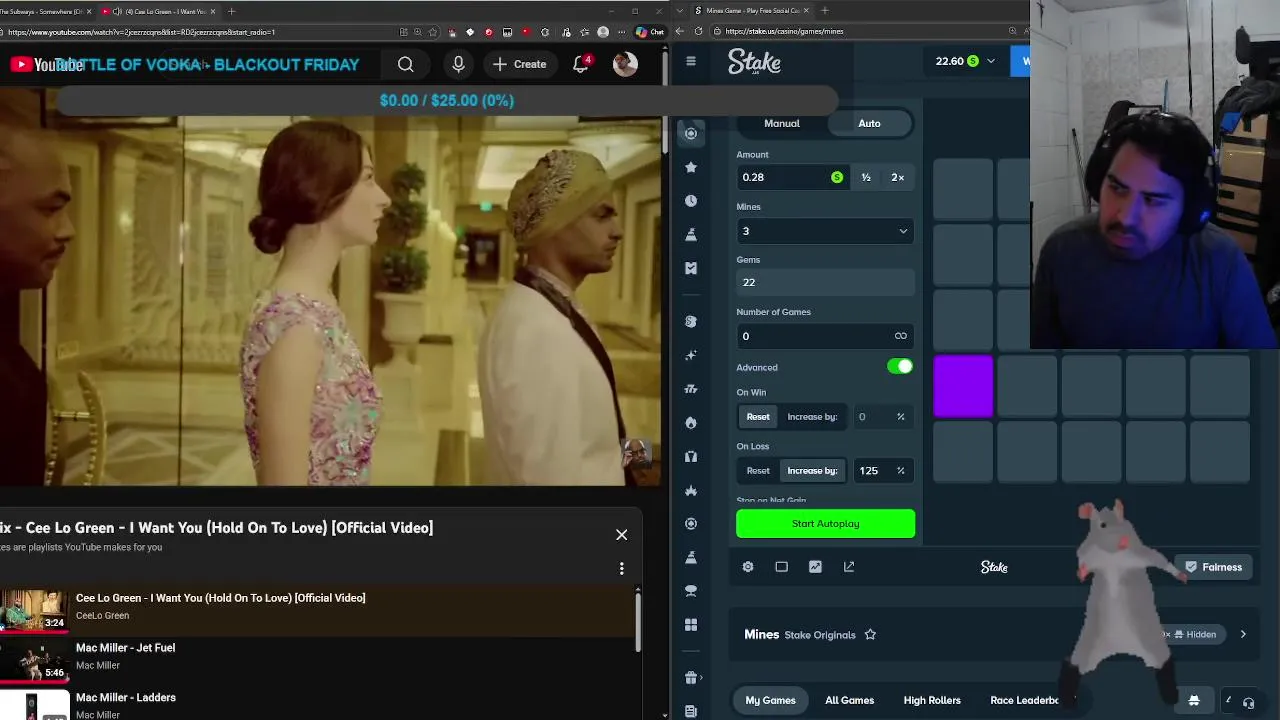Toggle theatre mode rectangle icon below game

click(x=781, y=567)
